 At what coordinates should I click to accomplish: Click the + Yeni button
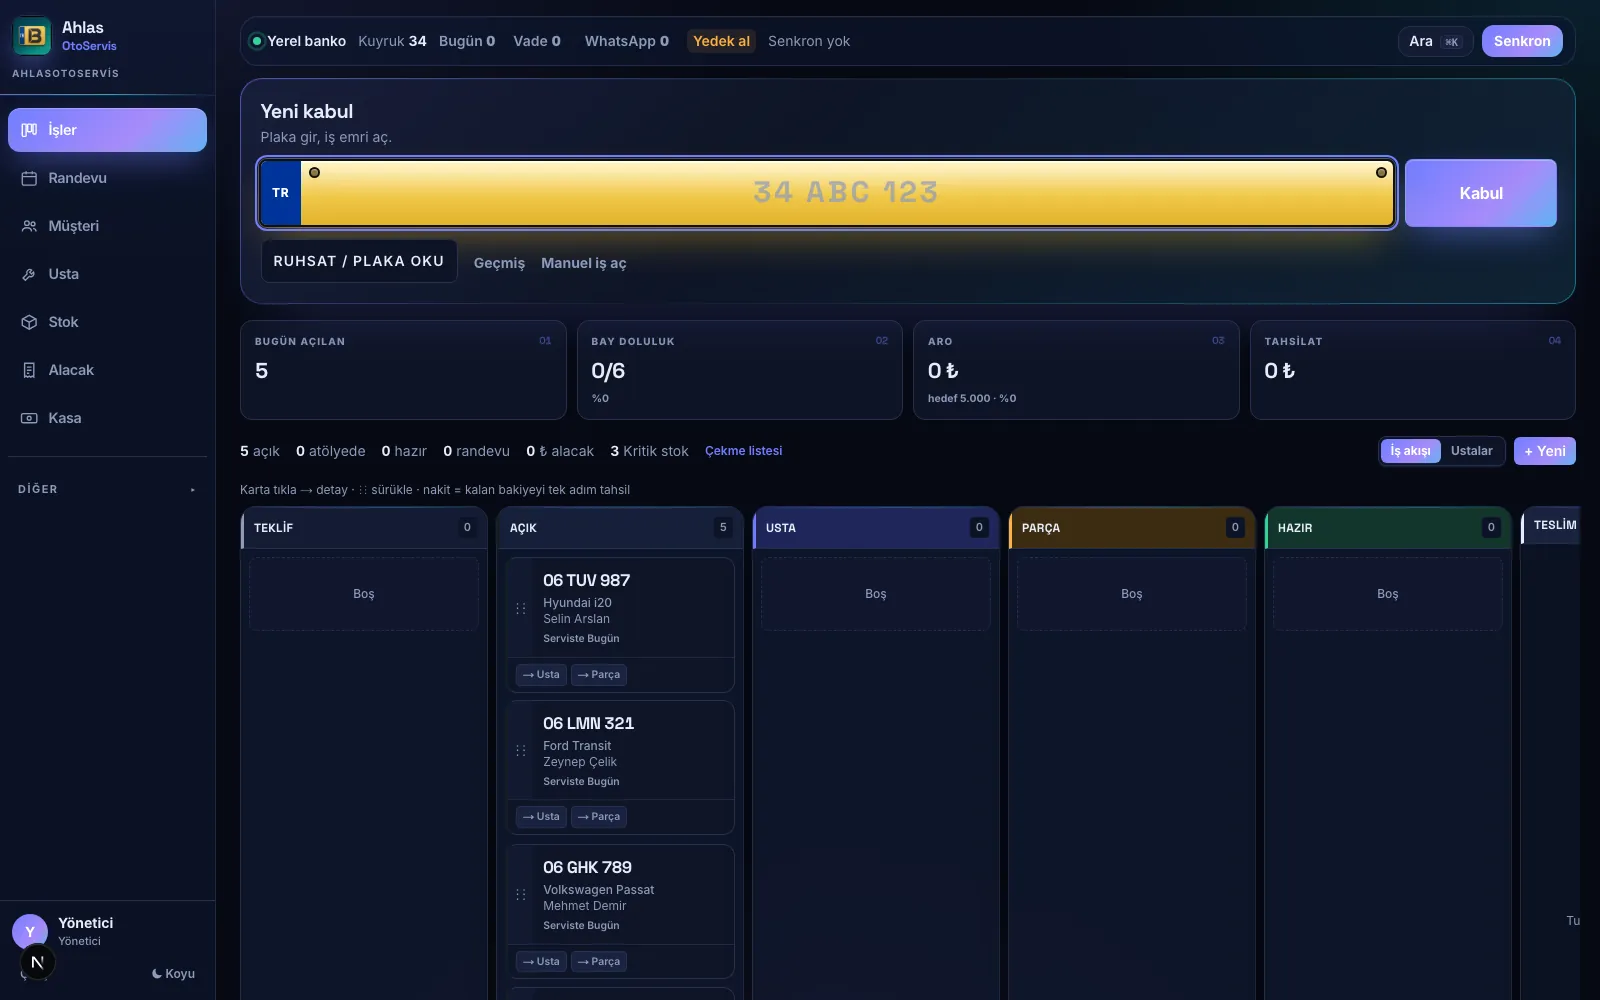(1545, 451)
